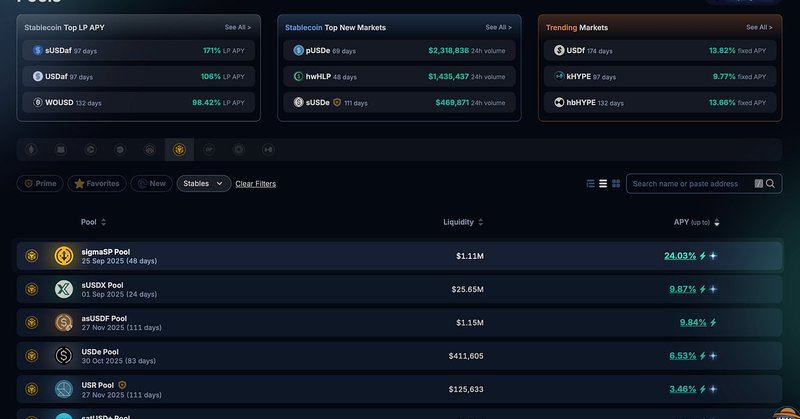The image size is (800, 419).
Task: Open the Stables category dropdown
Action: pyautogui.click(x=204, y=184)
